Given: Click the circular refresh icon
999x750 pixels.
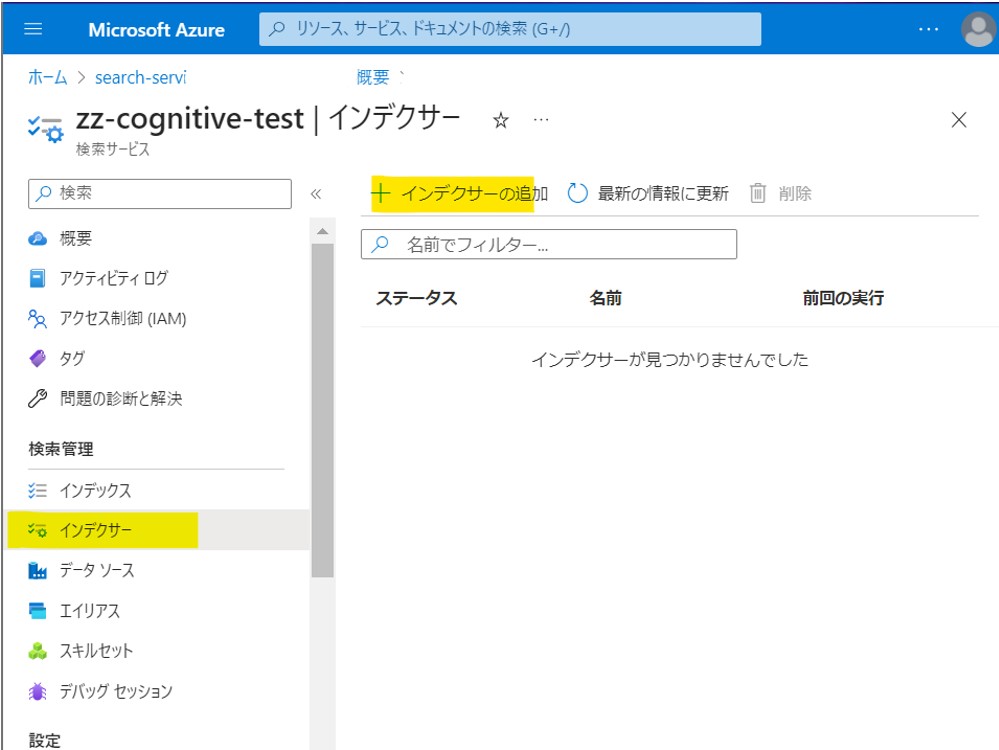Looking at the screenshot, I should point(577,193).
